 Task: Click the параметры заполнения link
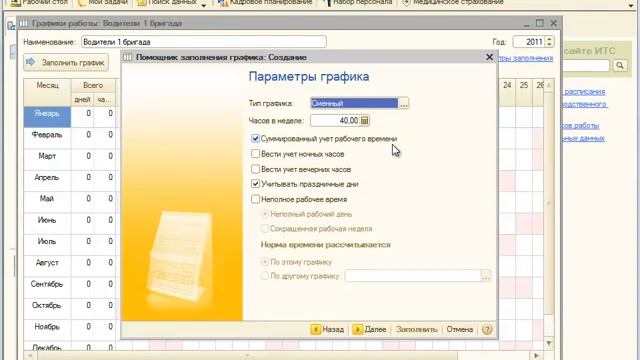[x=526, y=58]
